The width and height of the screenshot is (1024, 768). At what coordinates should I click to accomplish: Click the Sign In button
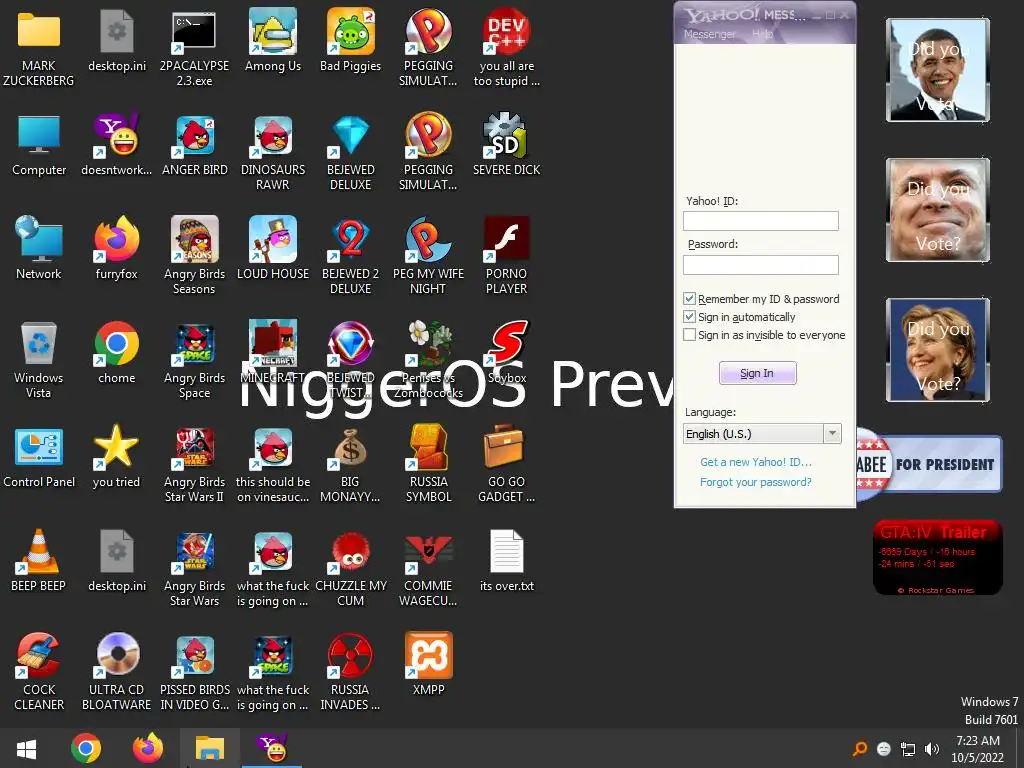[758, 373]
